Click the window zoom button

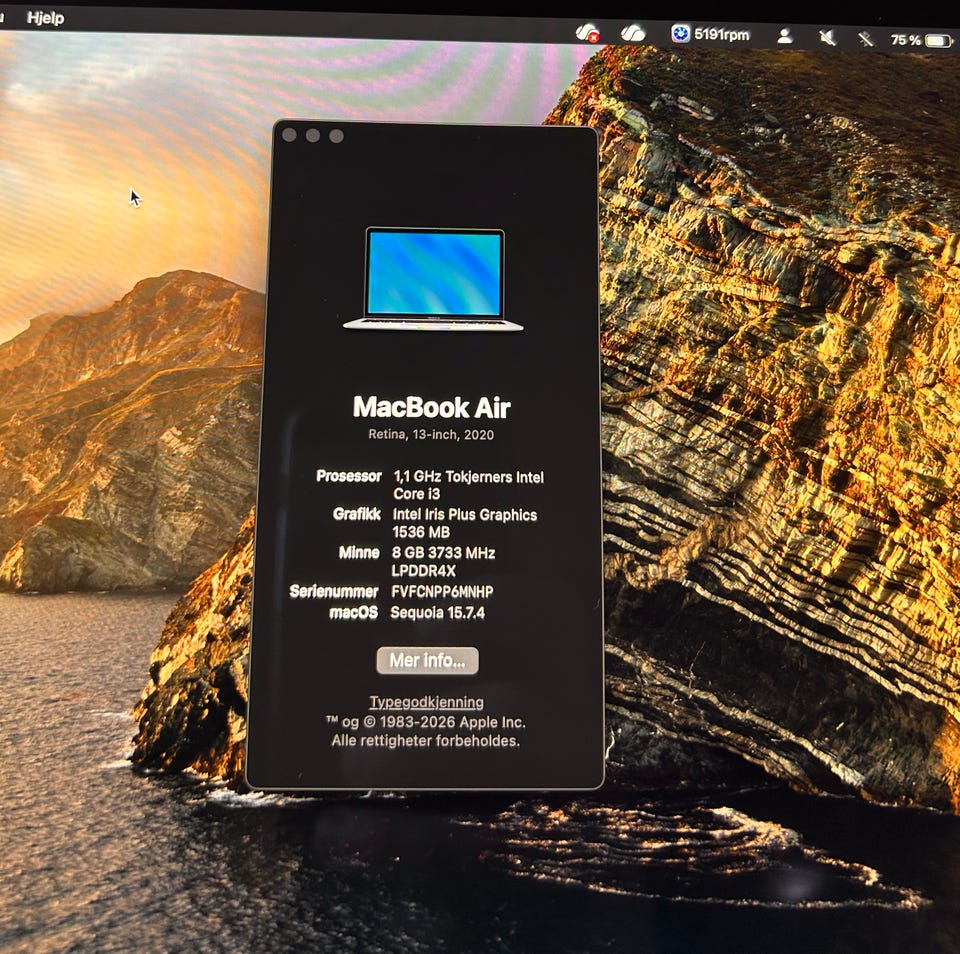pyautogui.click(x=337, y=136)
